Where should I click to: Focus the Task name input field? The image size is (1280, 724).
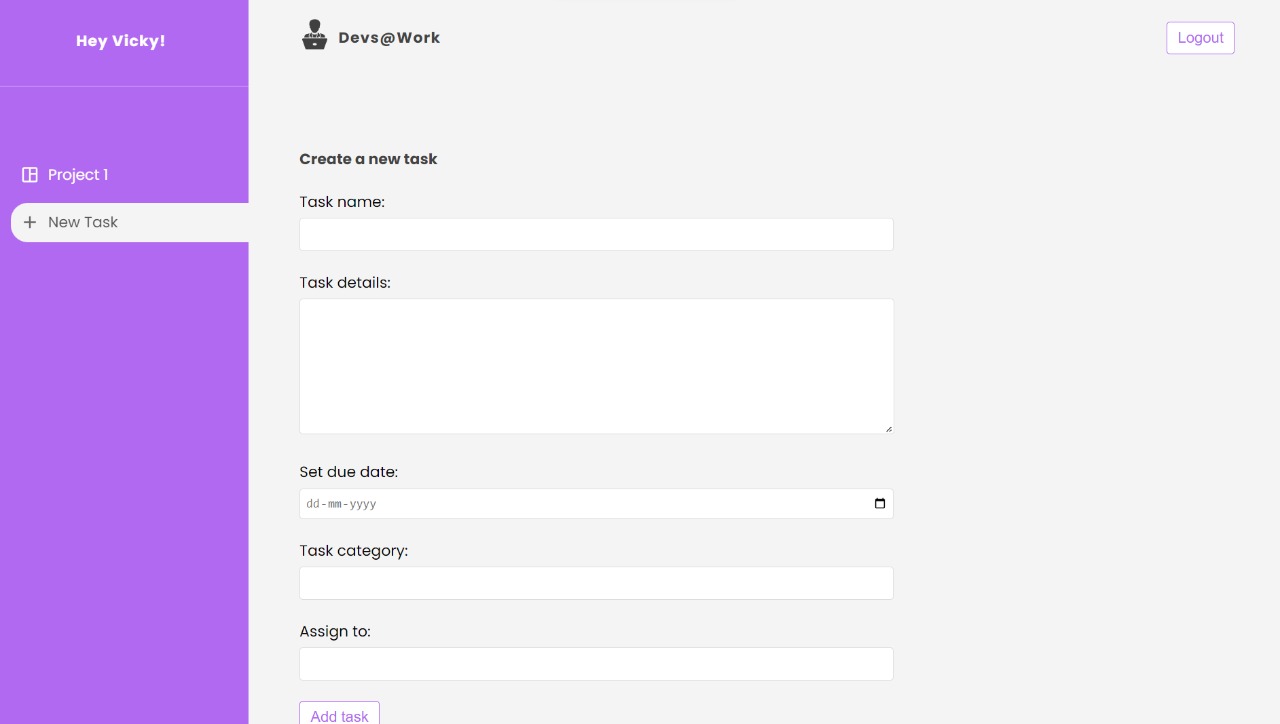coord(596,234)
